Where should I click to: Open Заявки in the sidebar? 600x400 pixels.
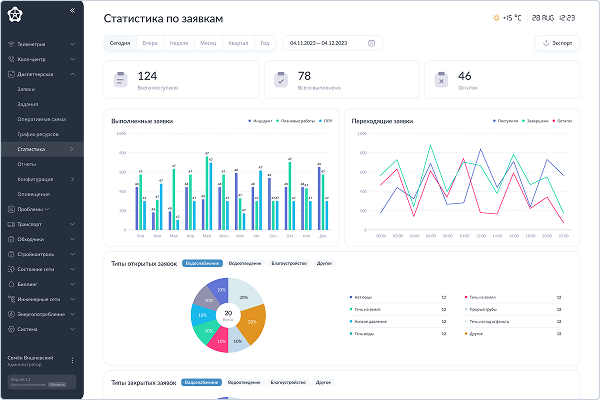26,89
